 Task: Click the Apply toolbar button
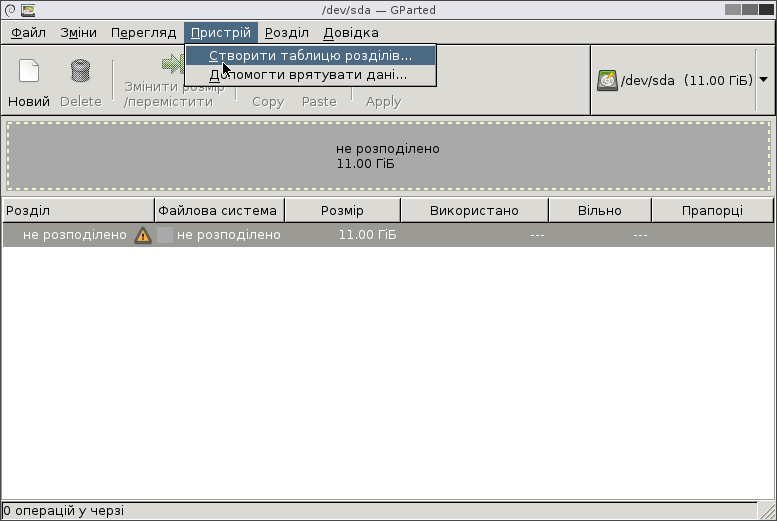(x=384, y=102)
